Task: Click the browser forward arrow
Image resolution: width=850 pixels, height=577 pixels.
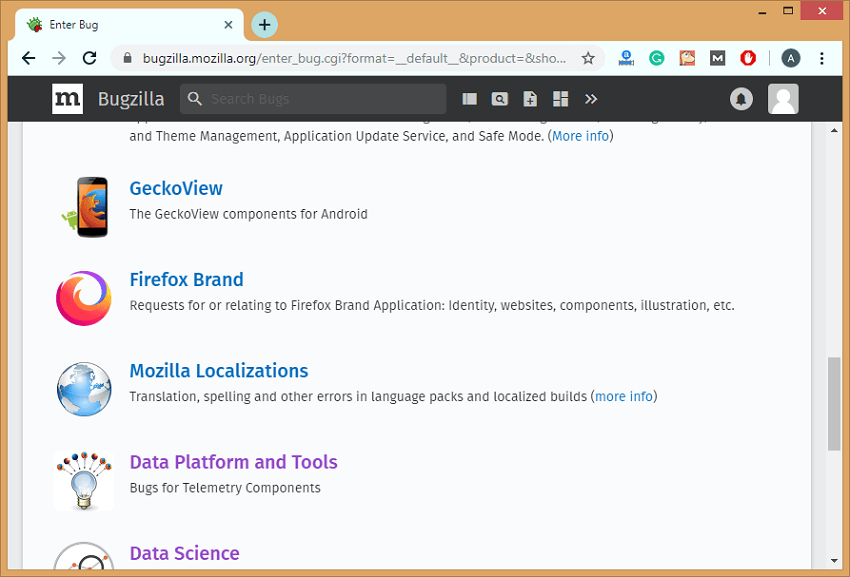Action: pyautogui.click(x=59, y=58)
